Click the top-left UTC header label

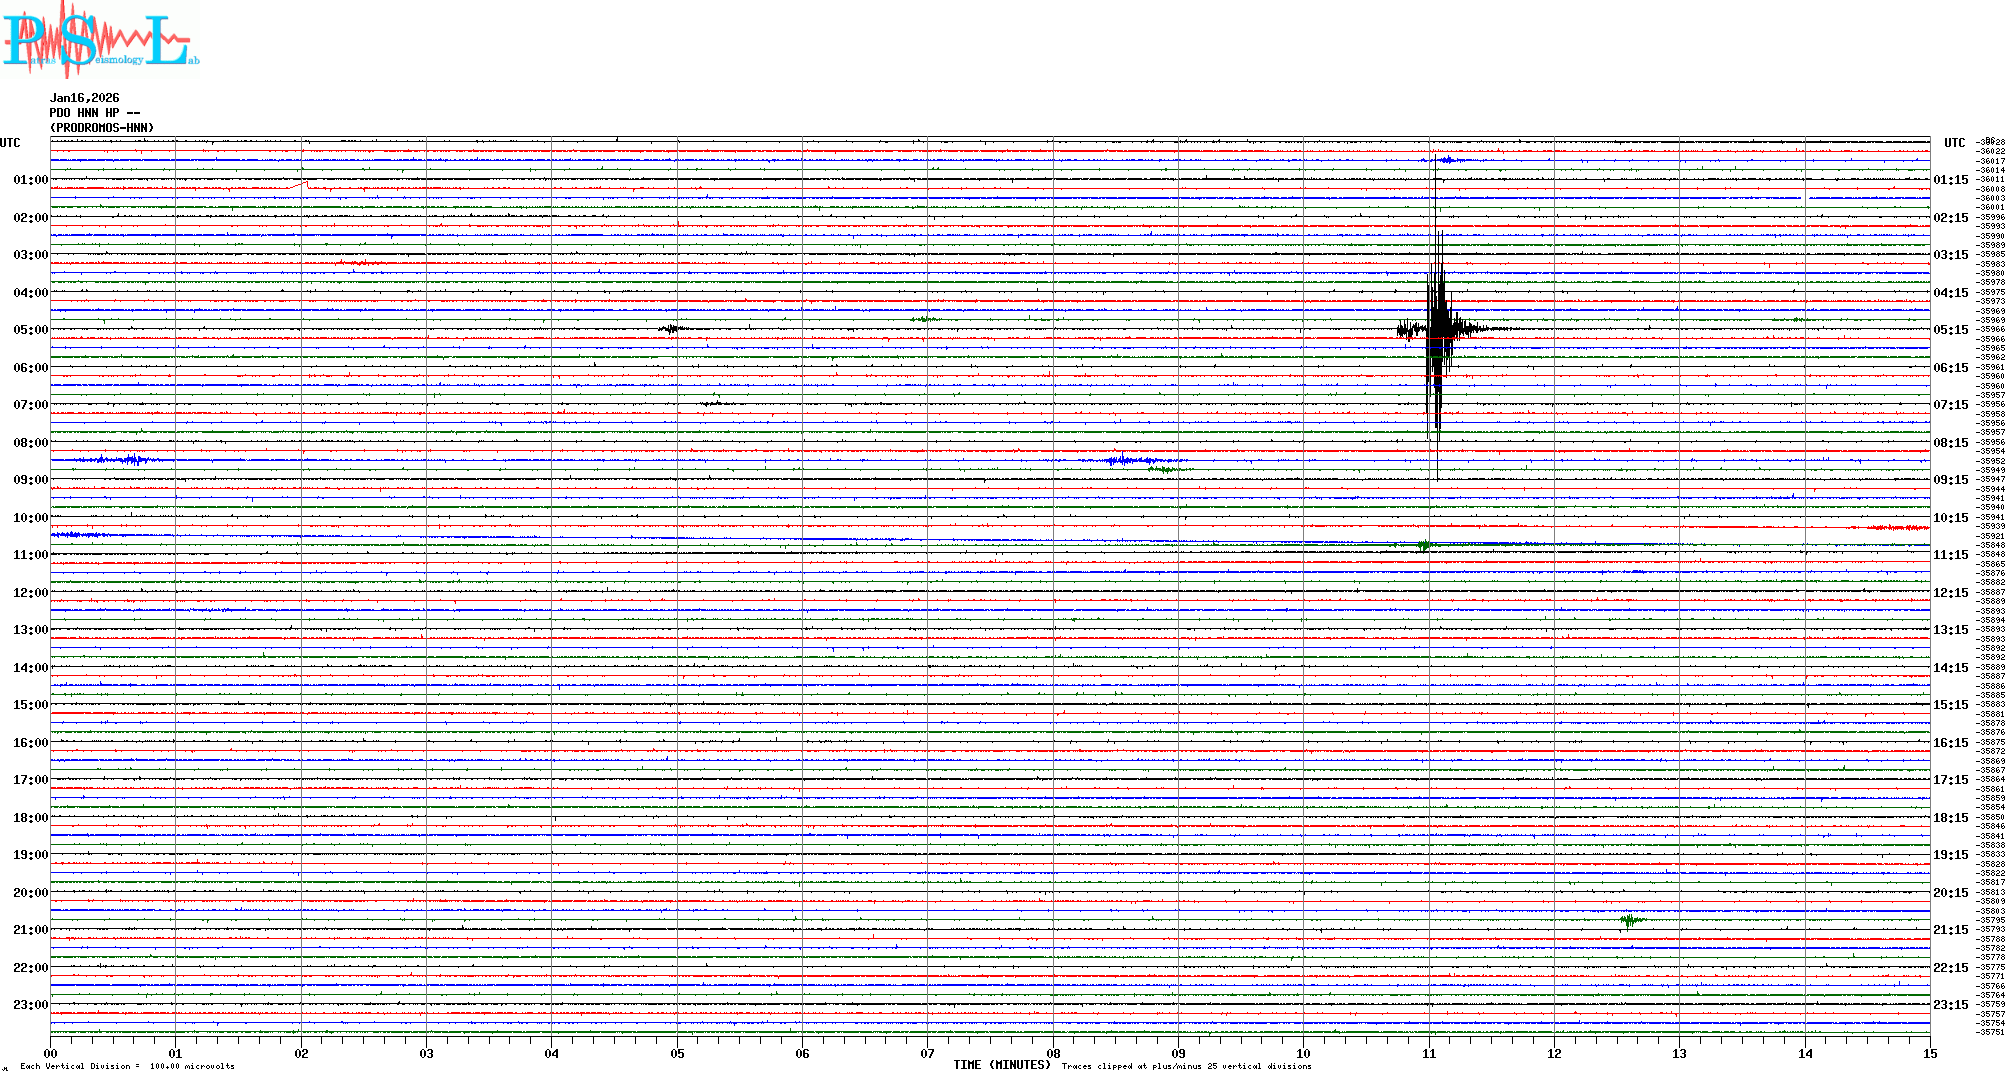(x=10, y=143)
